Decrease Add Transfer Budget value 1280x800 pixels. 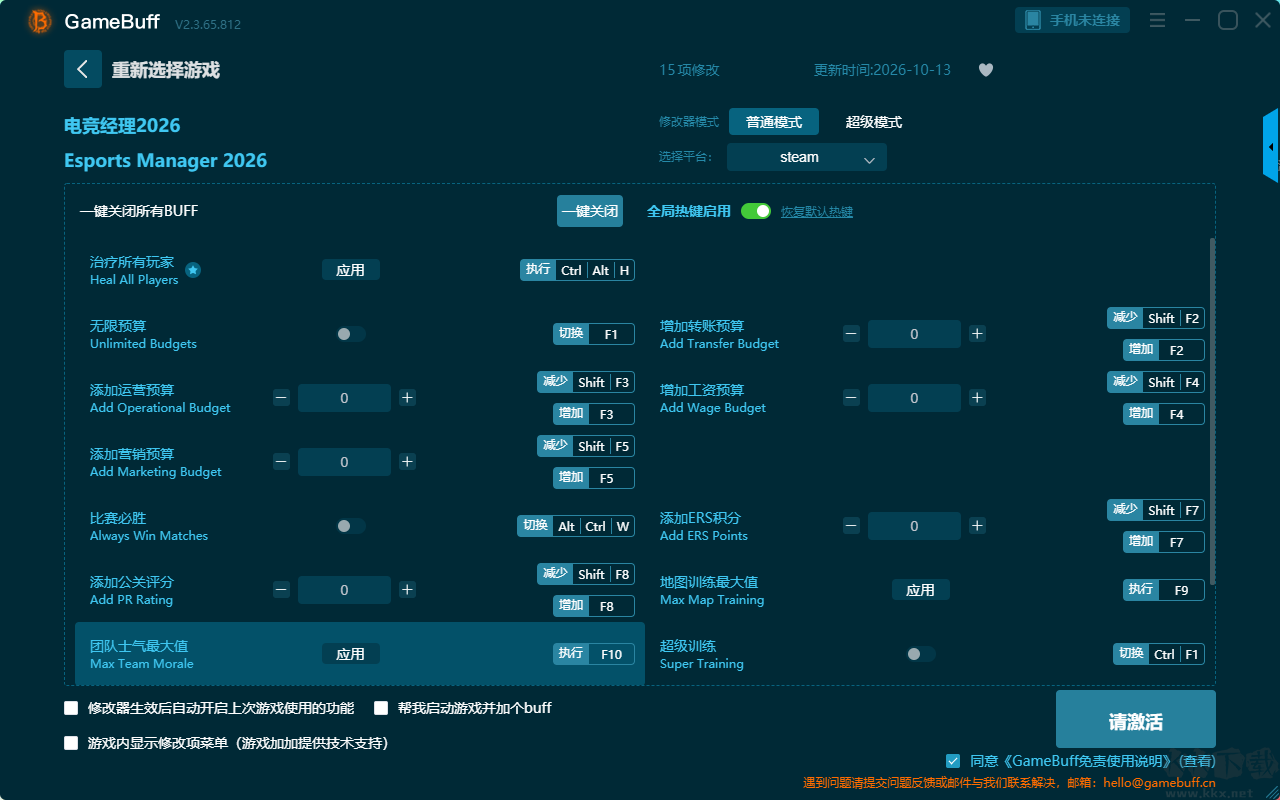[851, 334]
